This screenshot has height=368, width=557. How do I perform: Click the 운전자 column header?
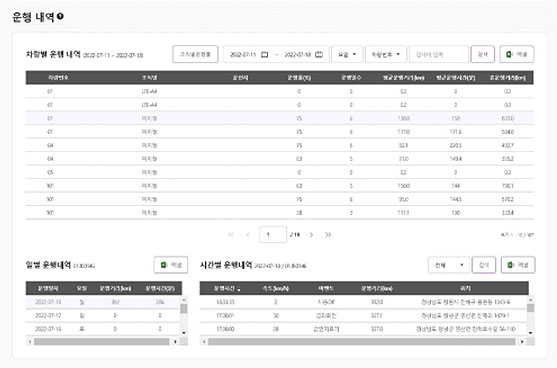click(x=240, y=77)
